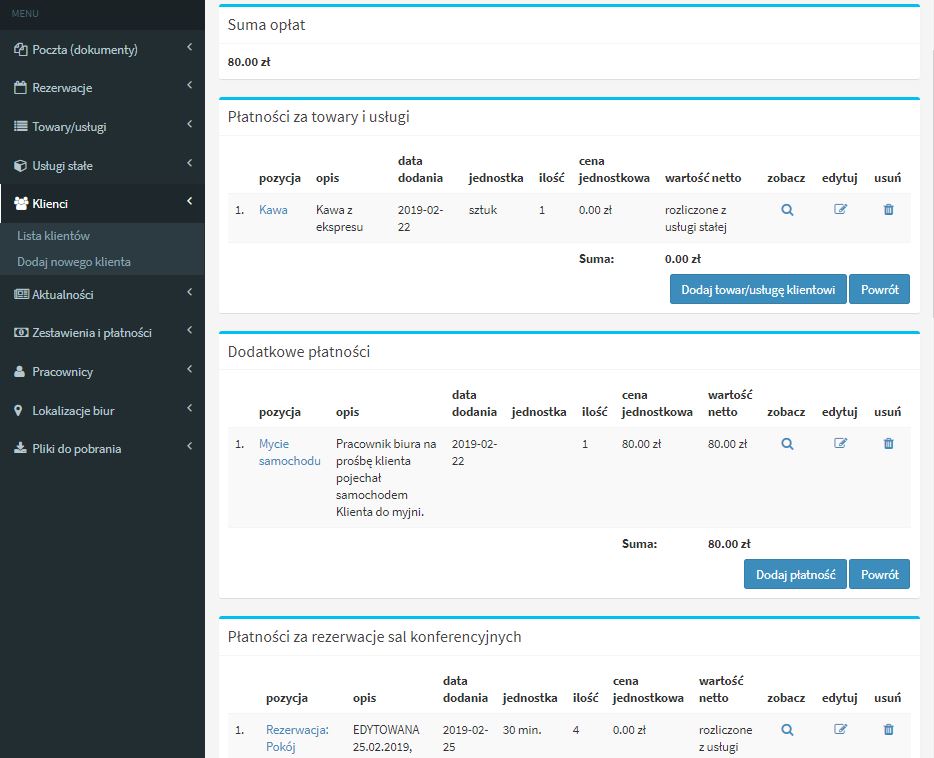
Task: Click Powrót in the towary i usługi section
Action: 879,289
